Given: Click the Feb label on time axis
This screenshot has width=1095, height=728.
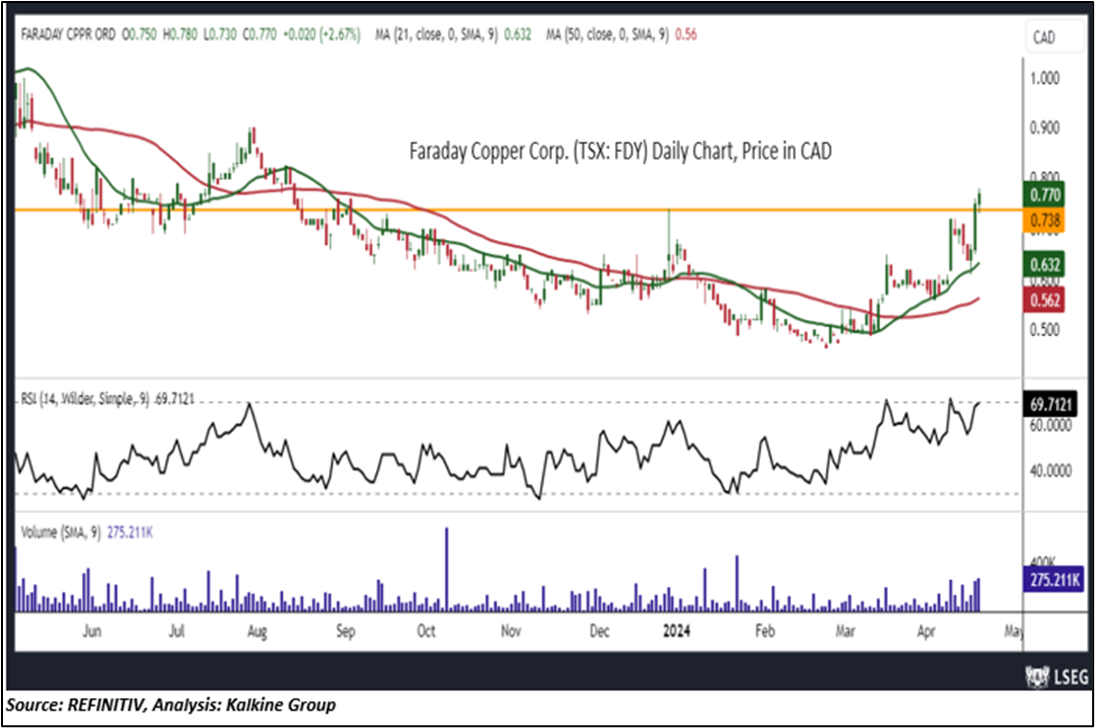Looking at the screenshot, I should 765,631.
